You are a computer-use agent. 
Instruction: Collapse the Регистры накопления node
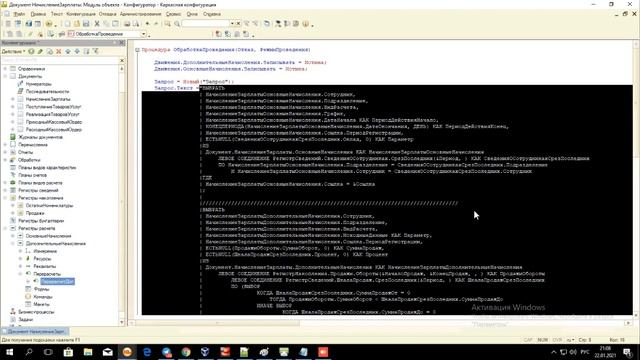click(5, 198)
